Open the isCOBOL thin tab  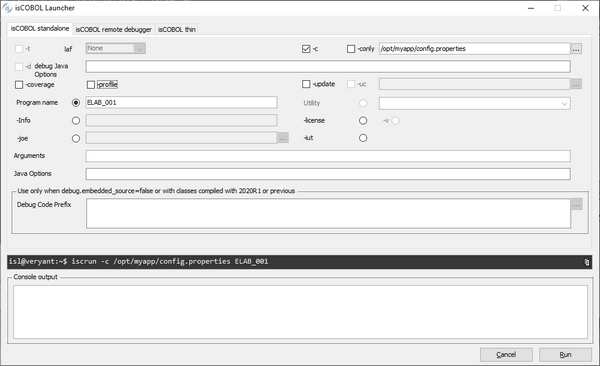pos(176,29)
